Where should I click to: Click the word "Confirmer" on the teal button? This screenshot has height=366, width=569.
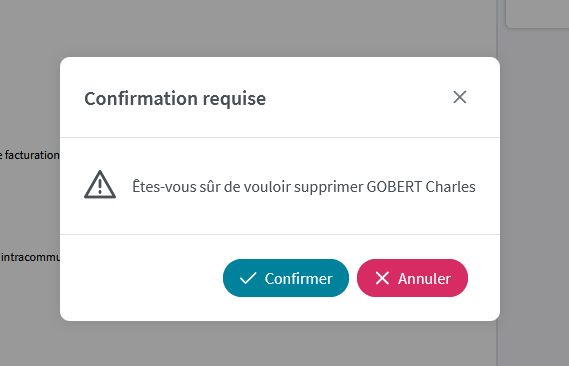[x=298, y=279]
